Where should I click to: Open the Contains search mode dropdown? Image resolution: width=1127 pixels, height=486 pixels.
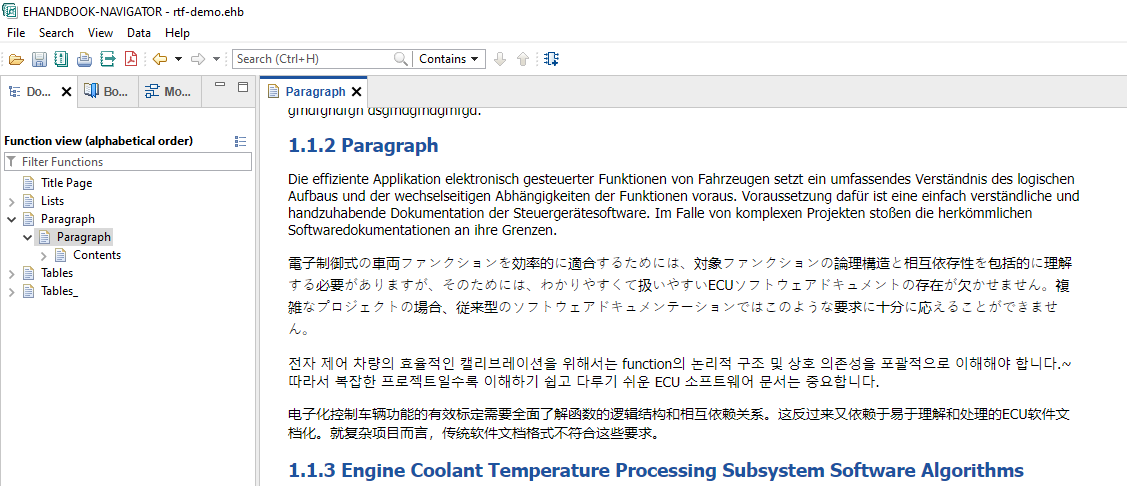(x=448, y=59)
